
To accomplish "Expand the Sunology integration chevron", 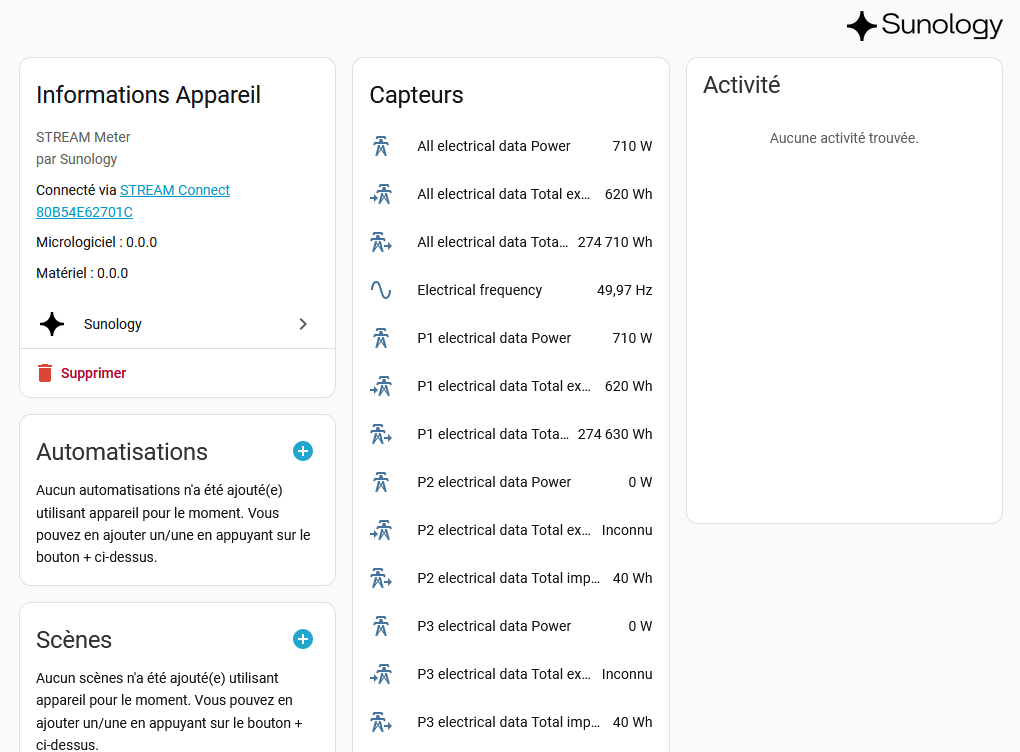I will 303,324.
